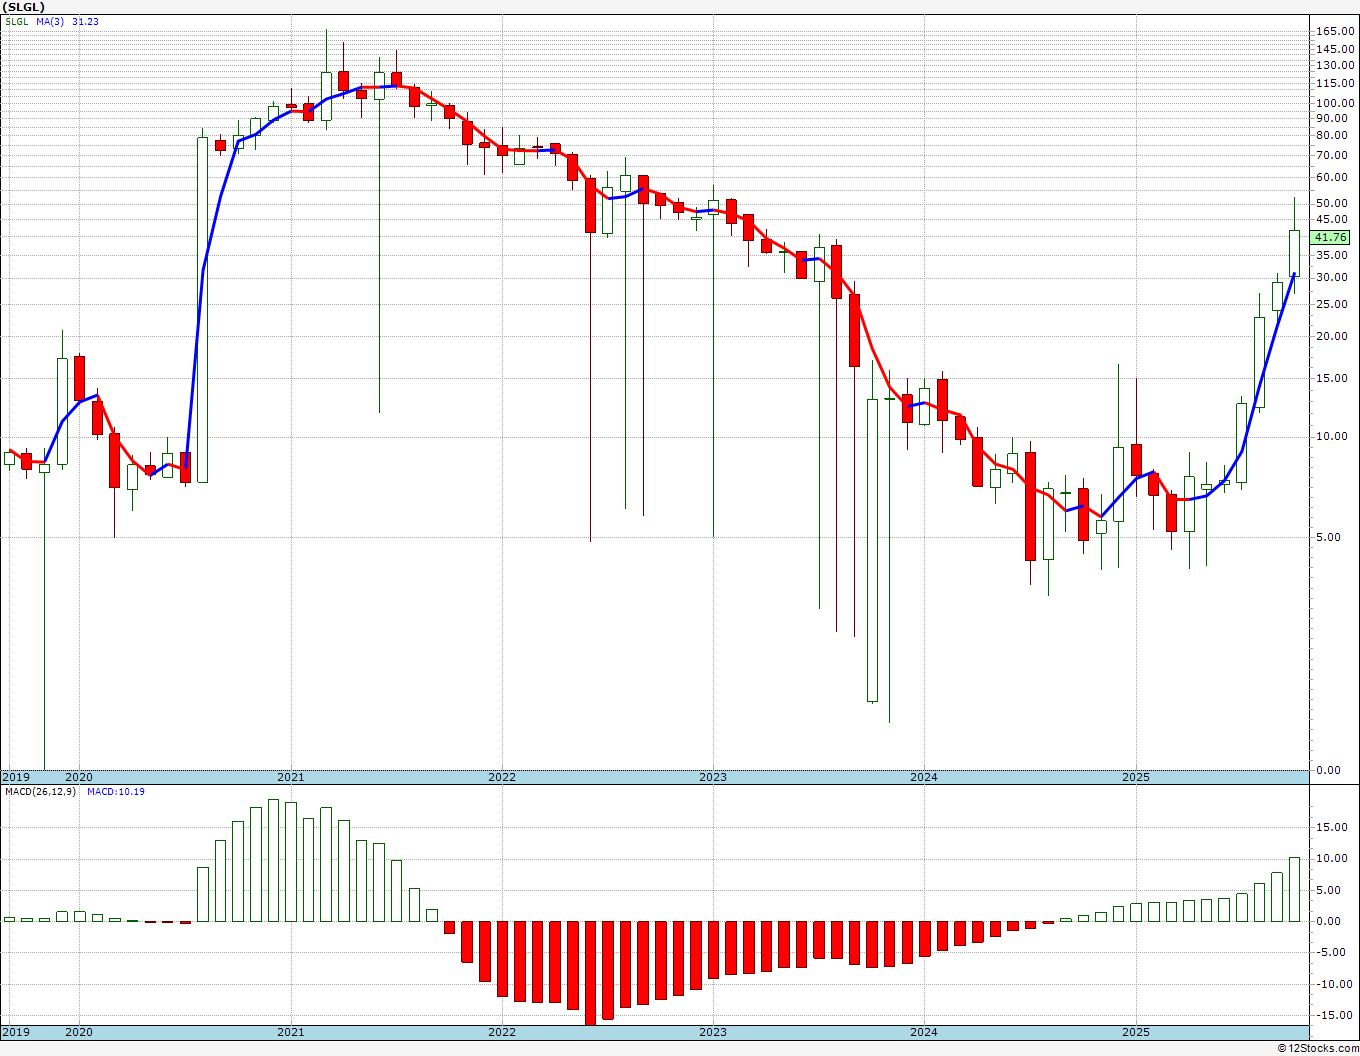This screenshot has height=1056, width=1360.
Task: Click the 165.00 price axis label
Action: [1335, 32]
